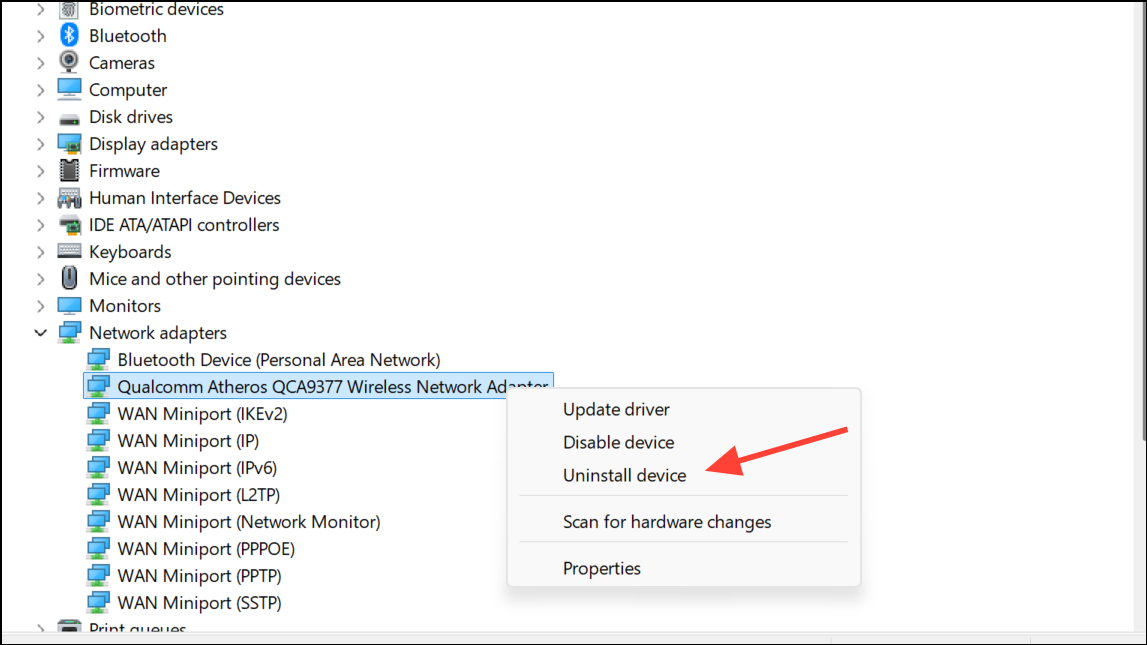
Task: Click the Cameras webcam icon
Action: point(69,63)
